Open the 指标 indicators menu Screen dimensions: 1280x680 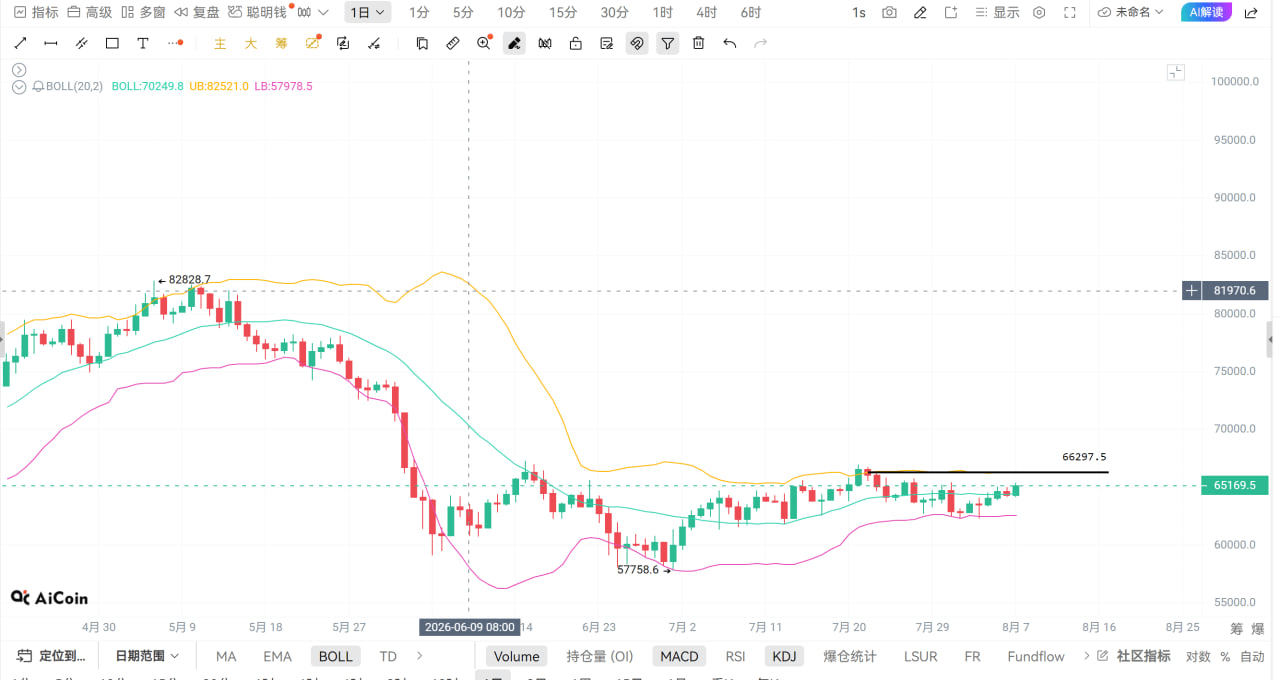click(x=36, y=12)
